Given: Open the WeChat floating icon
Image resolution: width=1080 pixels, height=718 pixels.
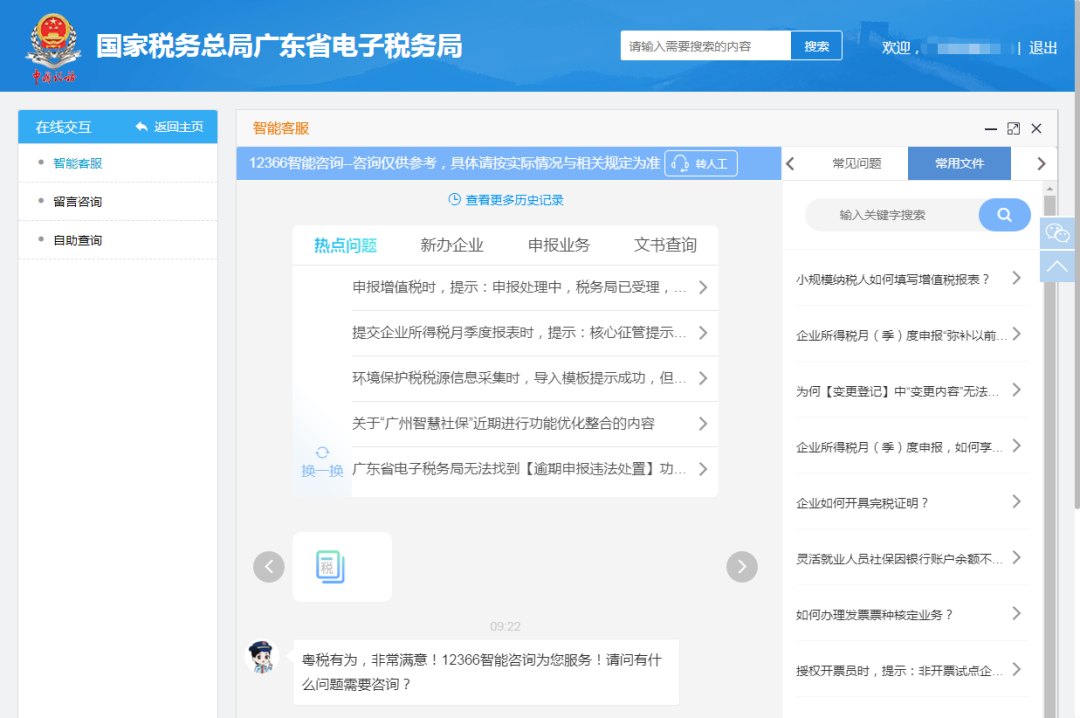Looking at the screenshot, I should (1057, 233).
